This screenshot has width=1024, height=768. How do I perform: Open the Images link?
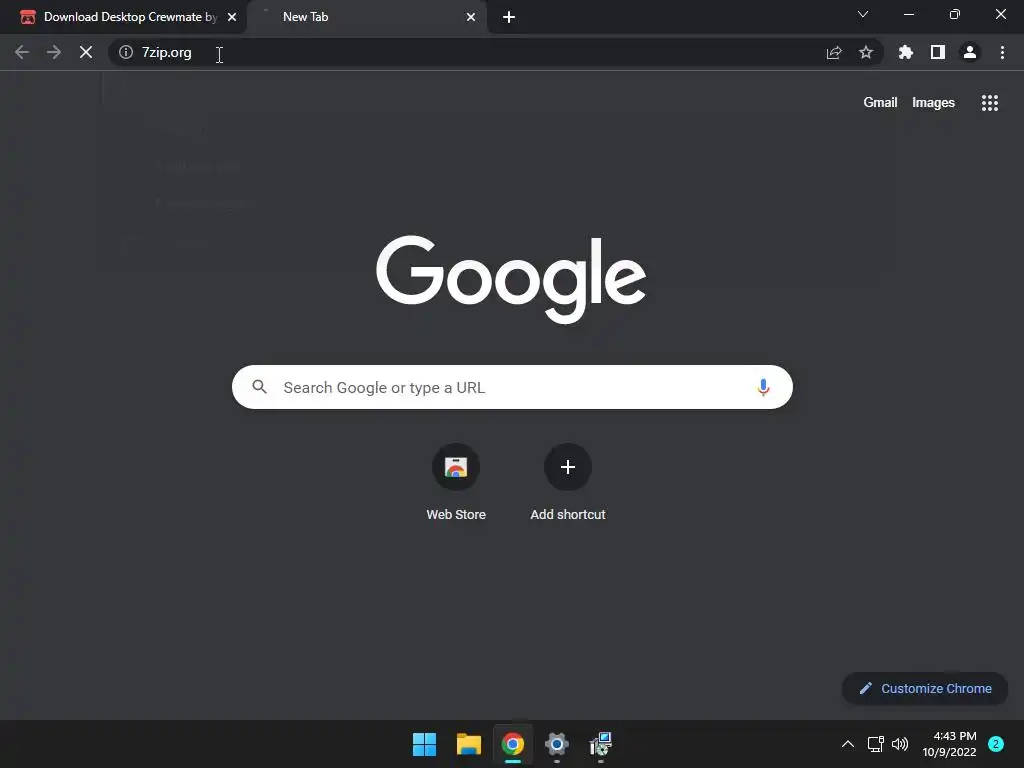[933, 103]
